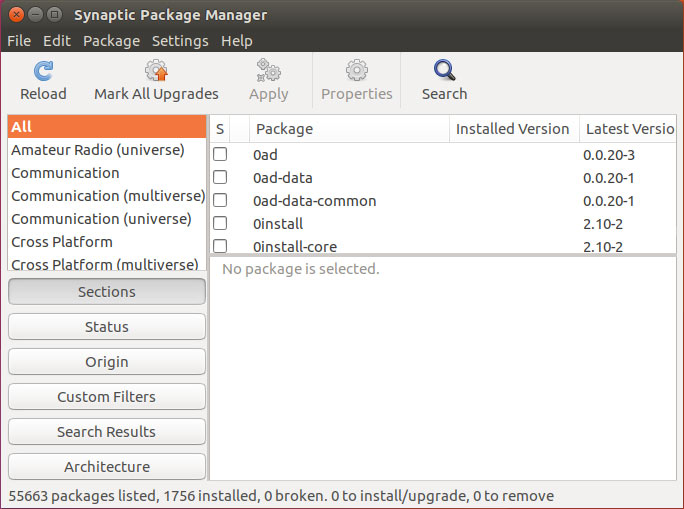Toggle the status checkbox for 0ad-data
The width and height of the screenshot is (684, 509).
coord(220,177)
